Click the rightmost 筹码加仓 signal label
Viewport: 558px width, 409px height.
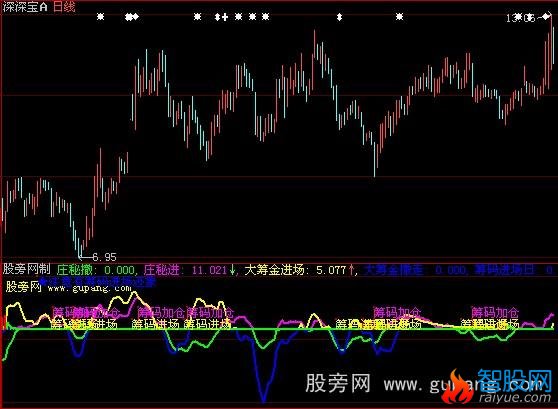pyautogui.click(x=495, y=312)
